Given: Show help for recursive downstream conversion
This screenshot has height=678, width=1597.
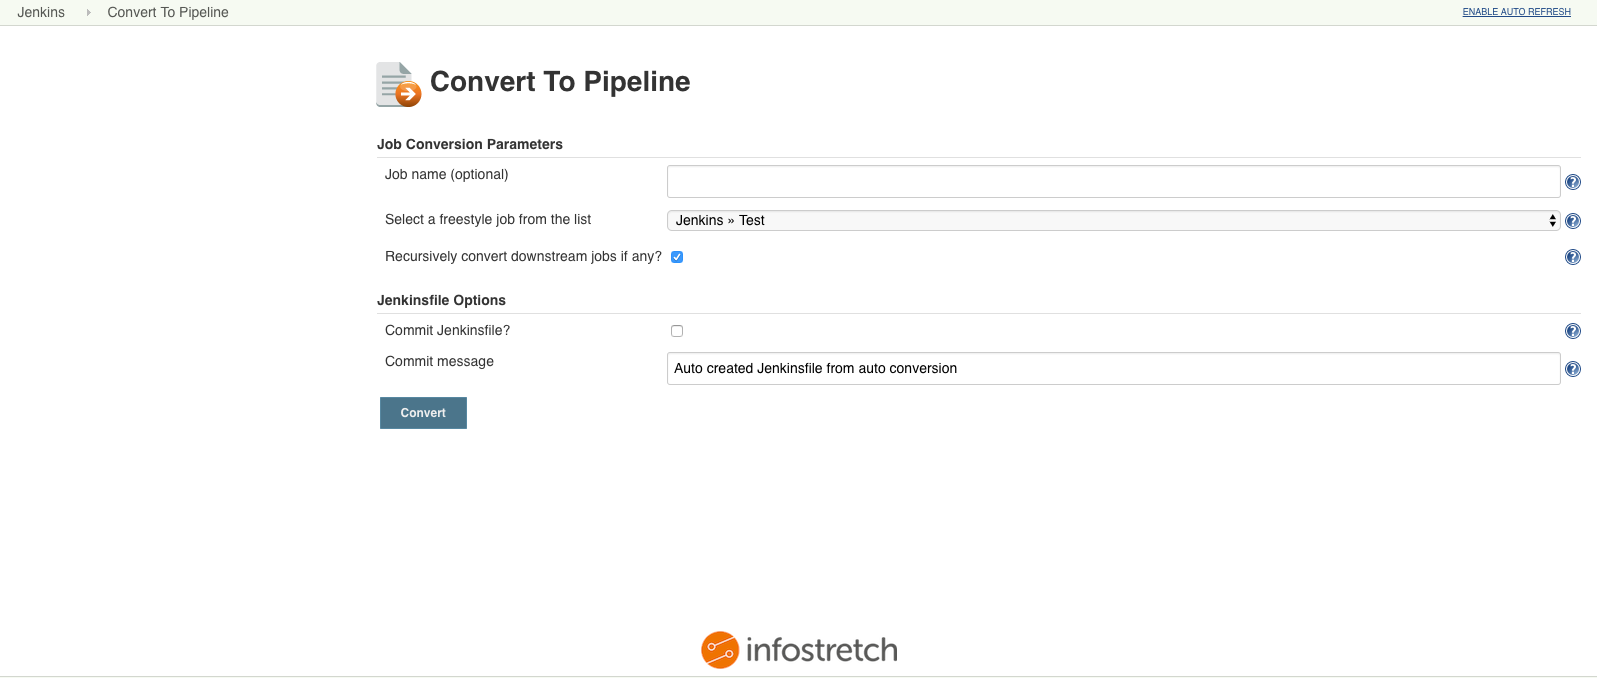Looking at the screenshot, I should 1572,257.
